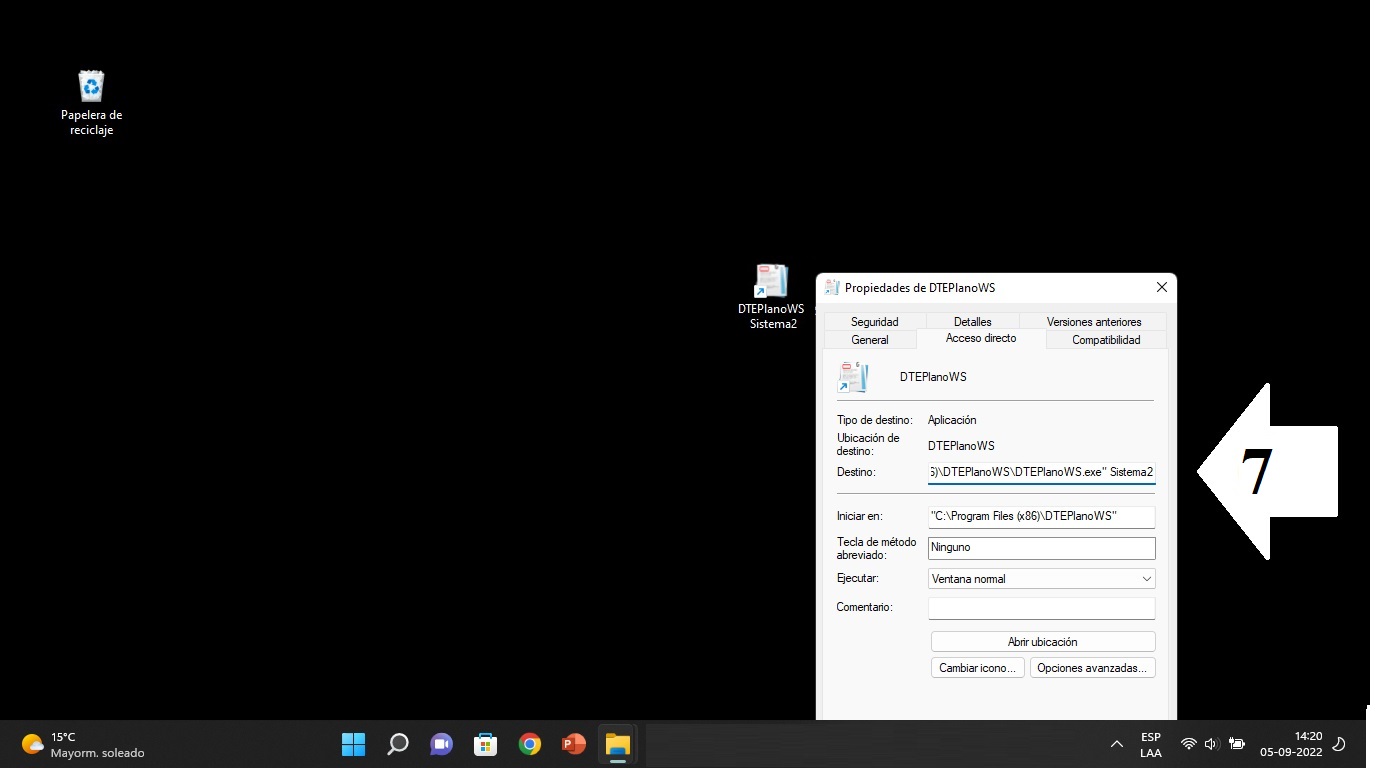The height and width of the screenshot is (774, 1378).
Task: Click the Comentario input field
Action: [1041, 608]
